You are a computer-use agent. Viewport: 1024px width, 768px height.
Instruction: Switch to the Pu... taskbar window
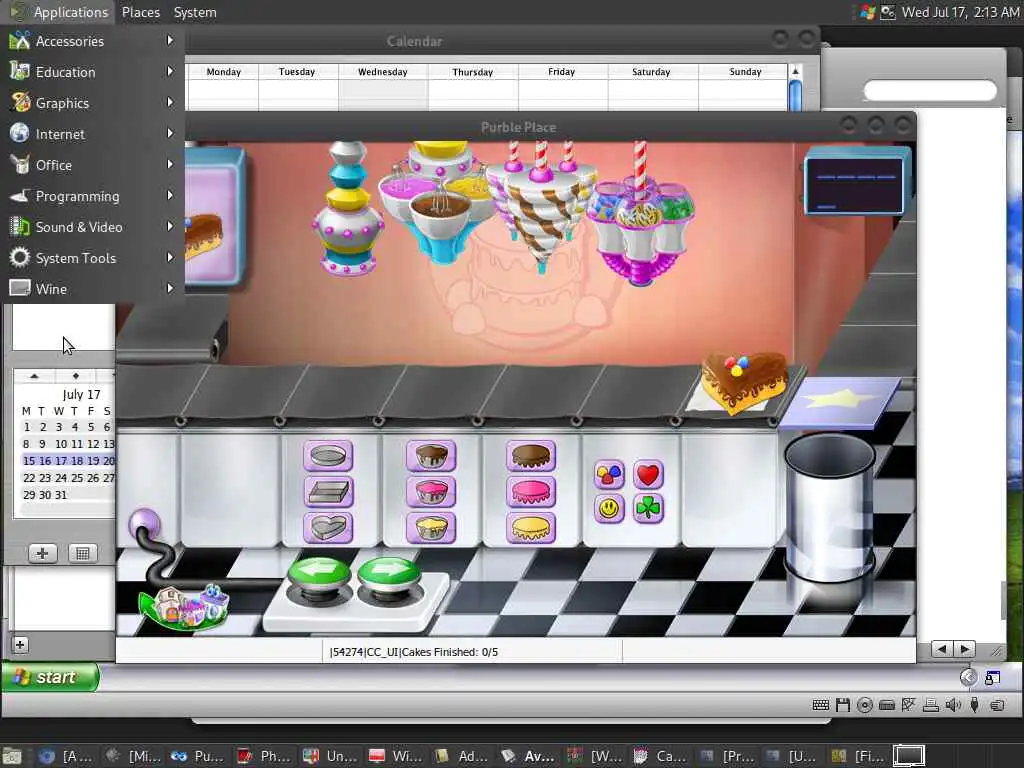[x=198, y=756]
